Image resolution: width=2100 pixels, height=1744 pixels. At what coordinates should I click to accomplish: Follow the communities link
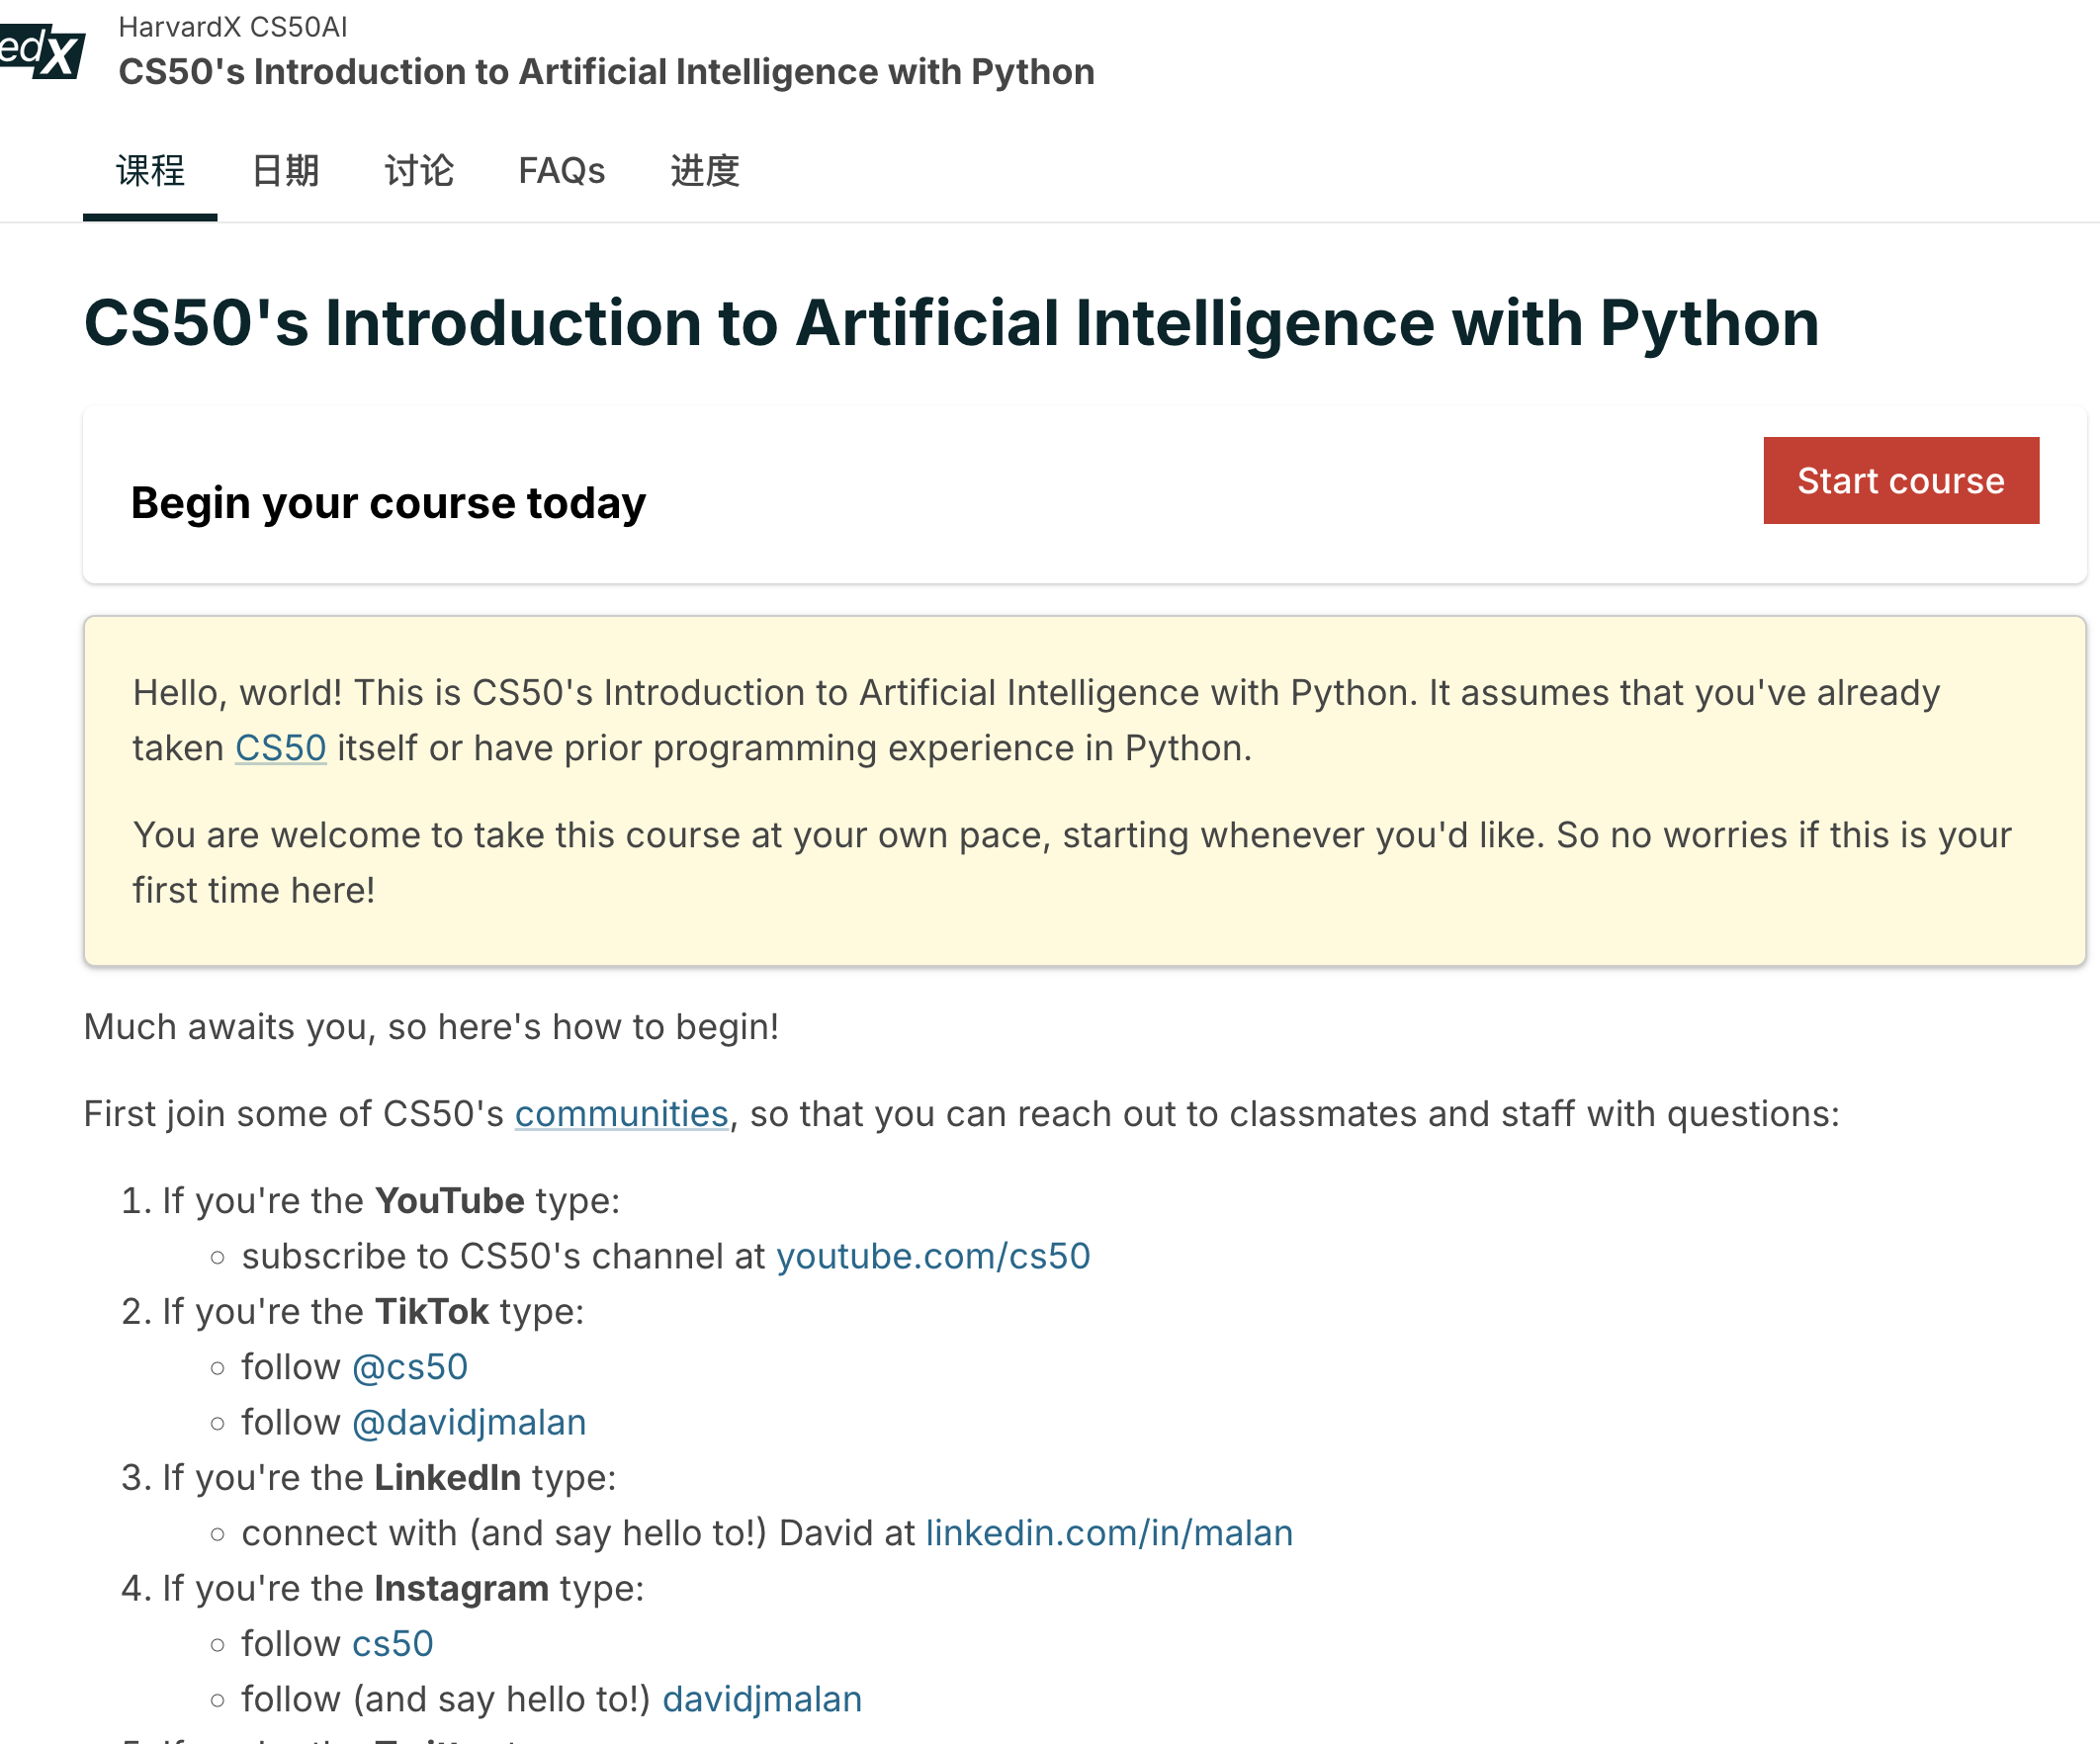click(621, 1114)
